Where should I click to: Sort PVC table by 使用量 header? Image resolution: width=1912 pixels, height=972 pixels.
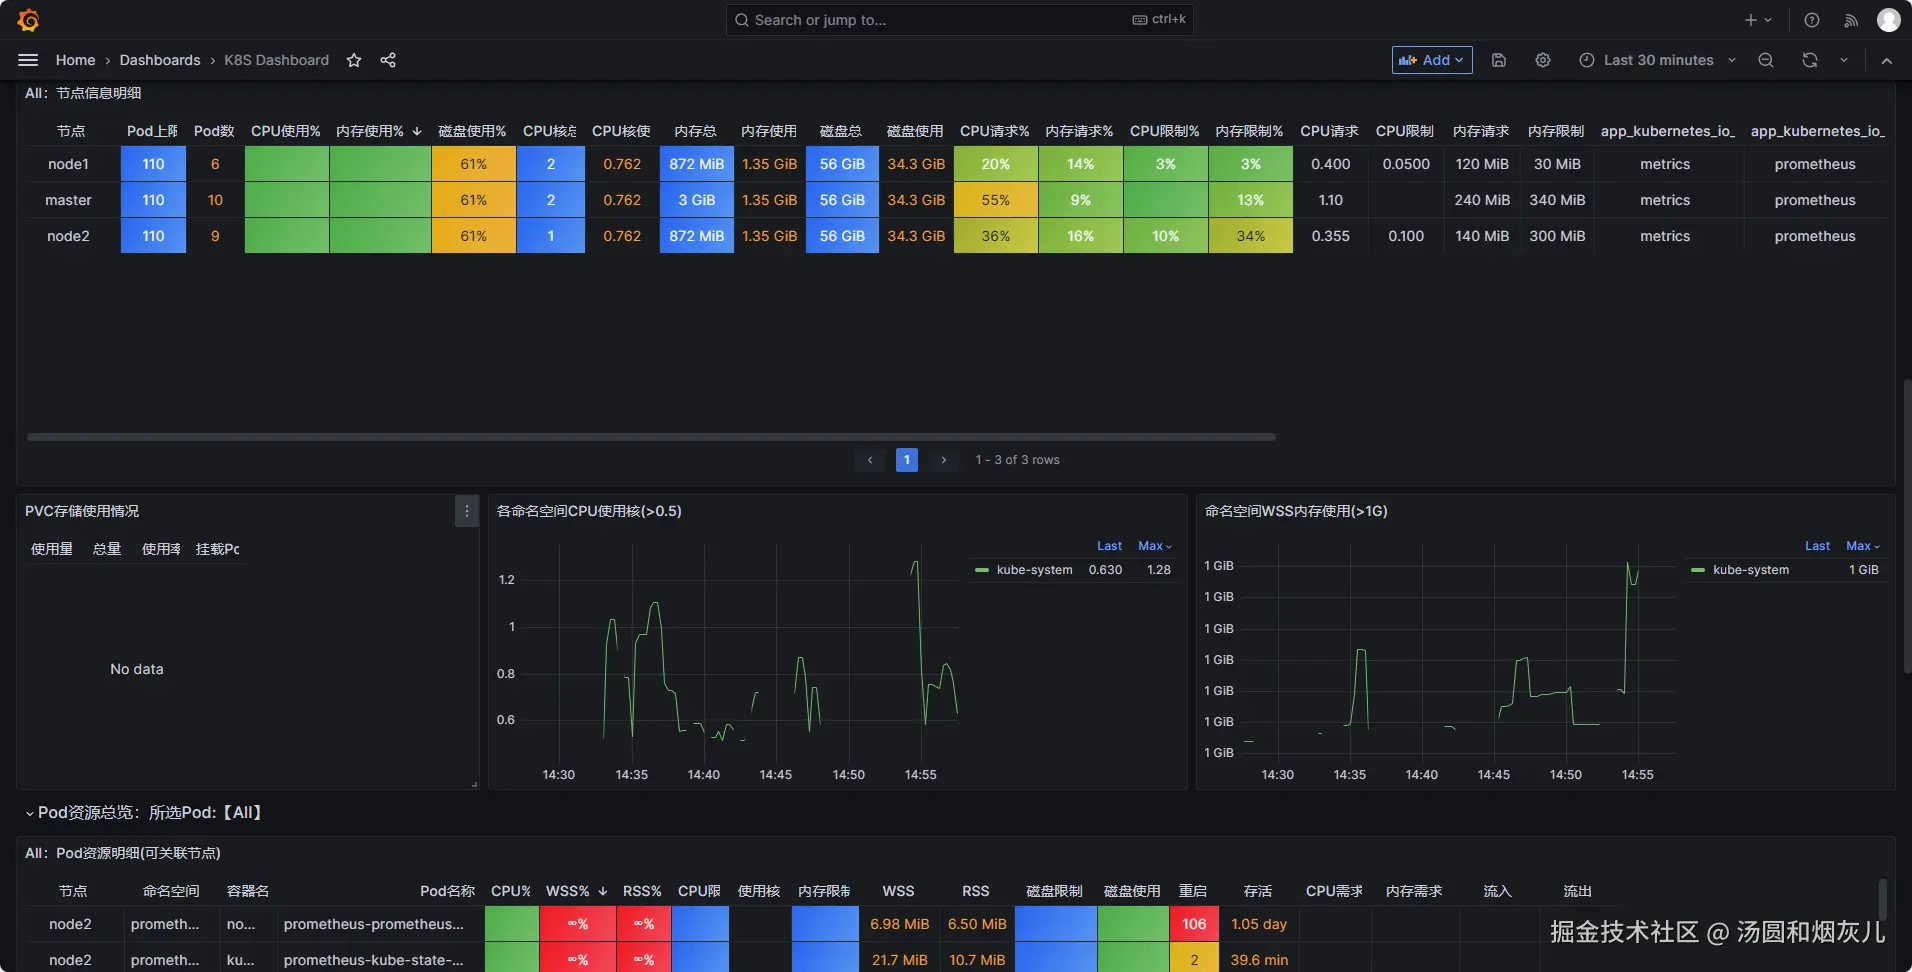tap(52, 549)
